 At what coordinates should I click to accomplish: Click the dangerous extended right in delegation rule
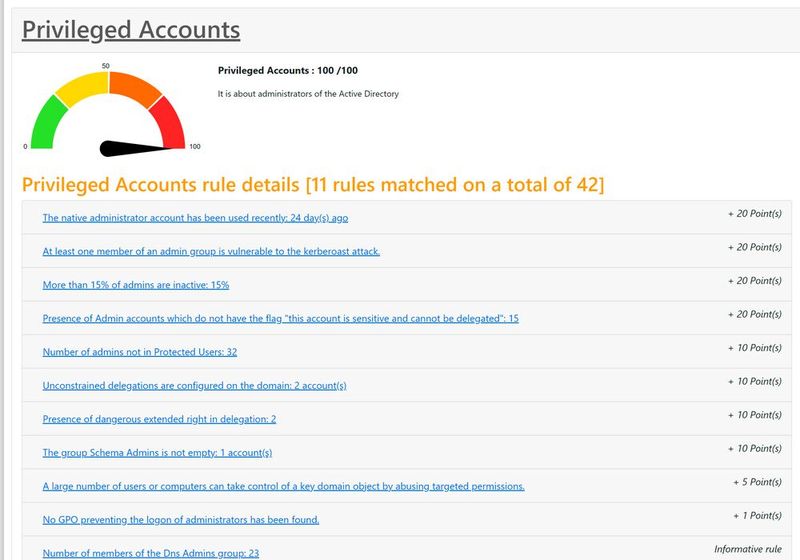point(159,419)
